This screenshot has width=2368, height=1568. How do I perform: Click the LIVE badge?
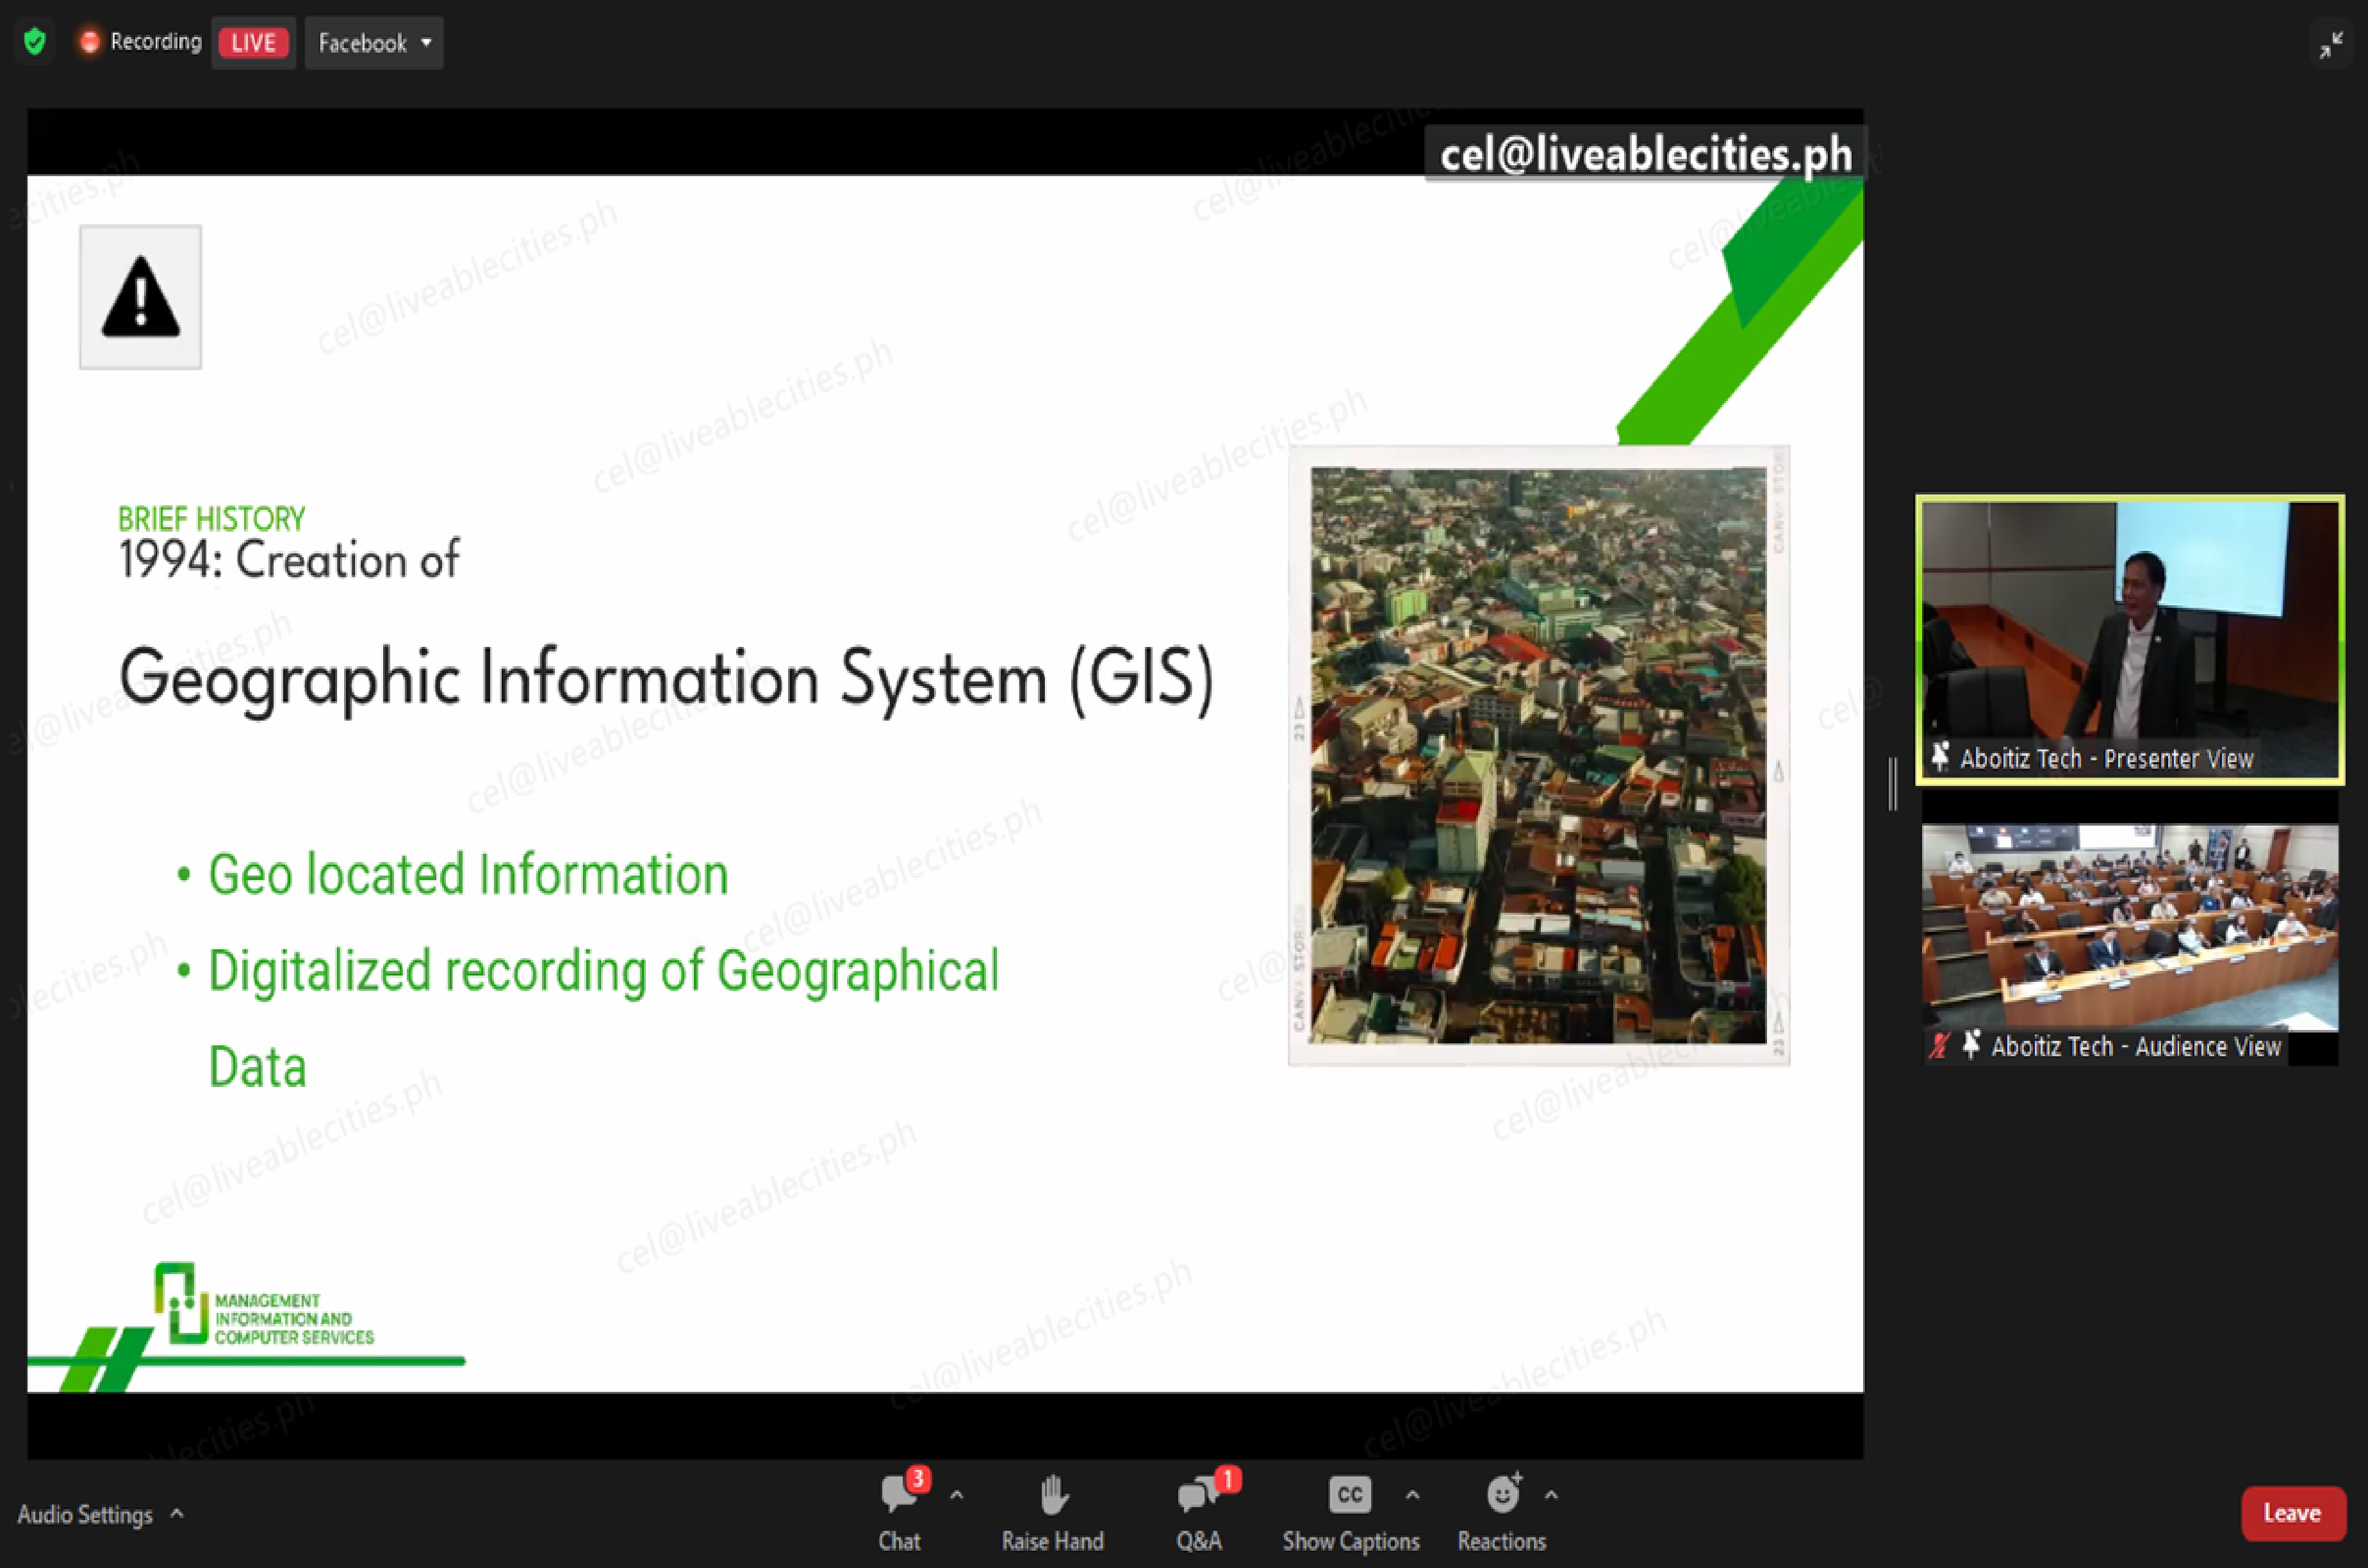(x=253, y=43)
